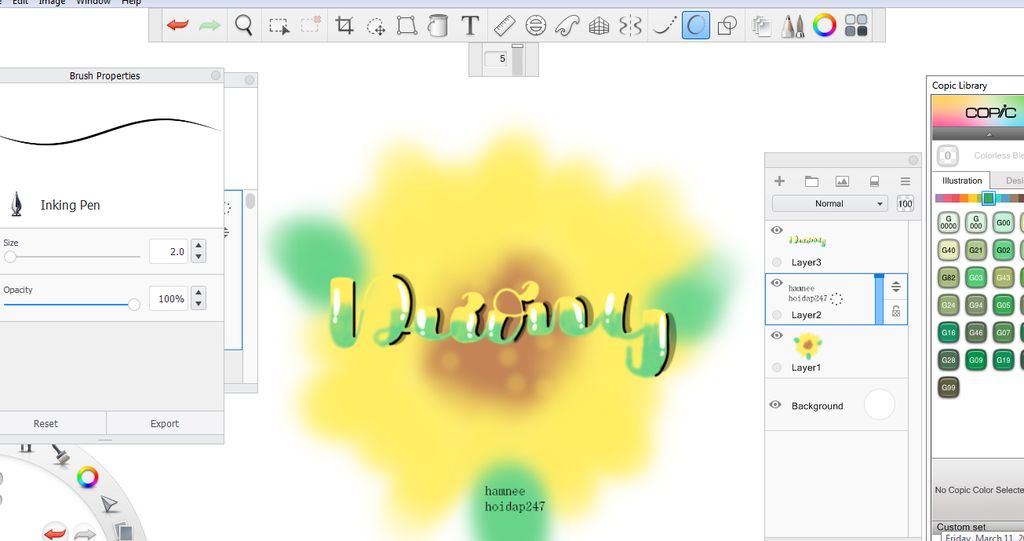The width and height of the screenshot is (1024, 541).
Task: Click the lagoon undo arrow
Action: pyautogui.click(x=56, y=533)
